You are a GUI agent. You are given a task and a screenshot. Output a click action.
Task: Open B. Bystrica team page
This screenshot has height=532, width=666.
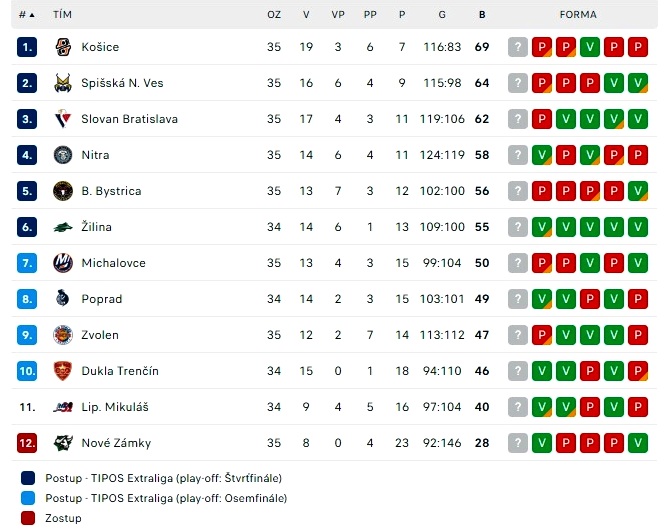pyautogui.click(x=111, y=191)
